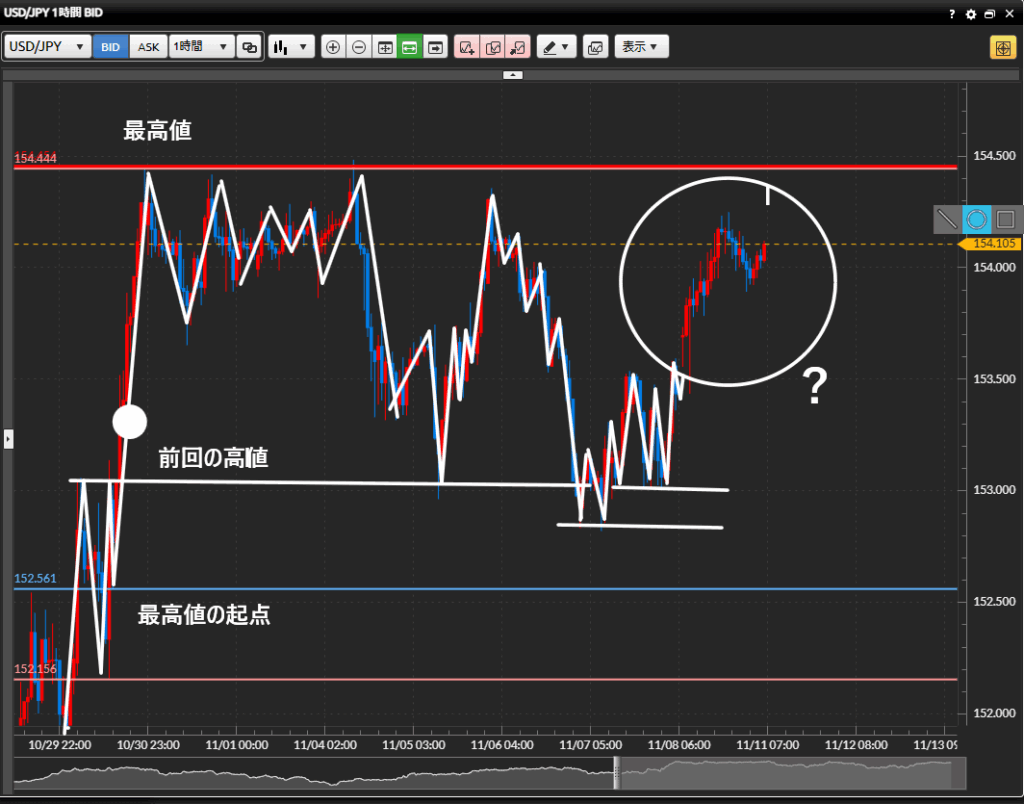Open the 表示 menu
This screenshot has width=1024, height=804.
click(641, 47)
